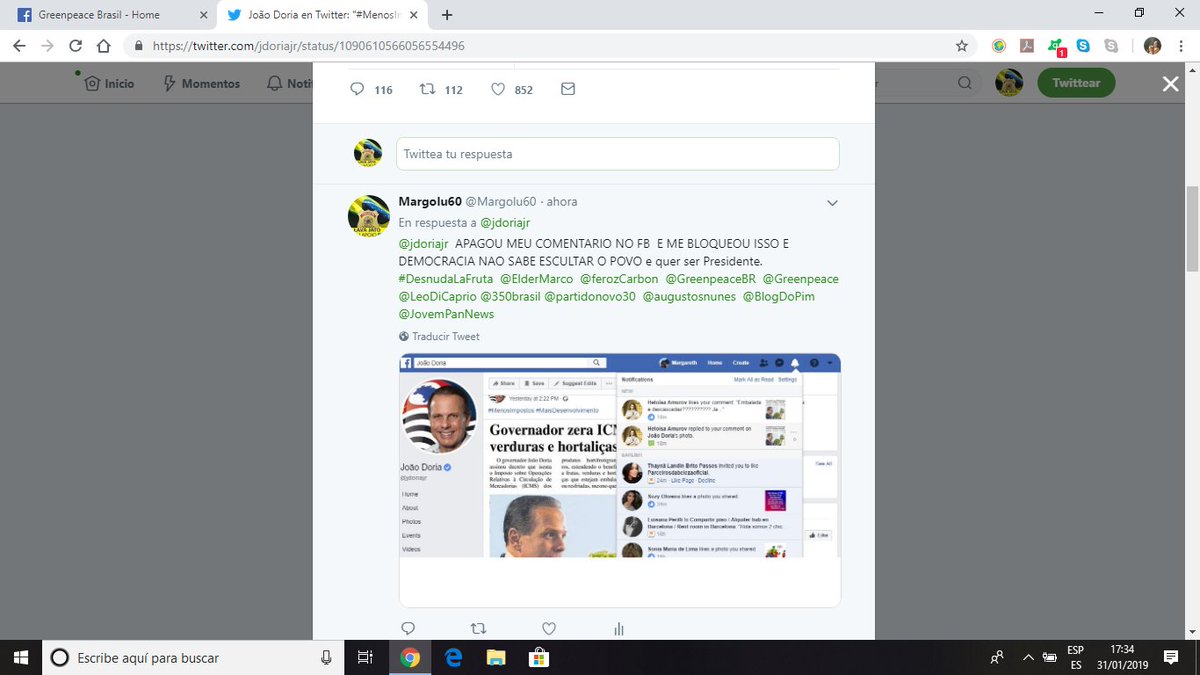This screenshot has width=1200, height=675.
Task: Click the Twittea tu respuesta field
Action: coord(617,154)
